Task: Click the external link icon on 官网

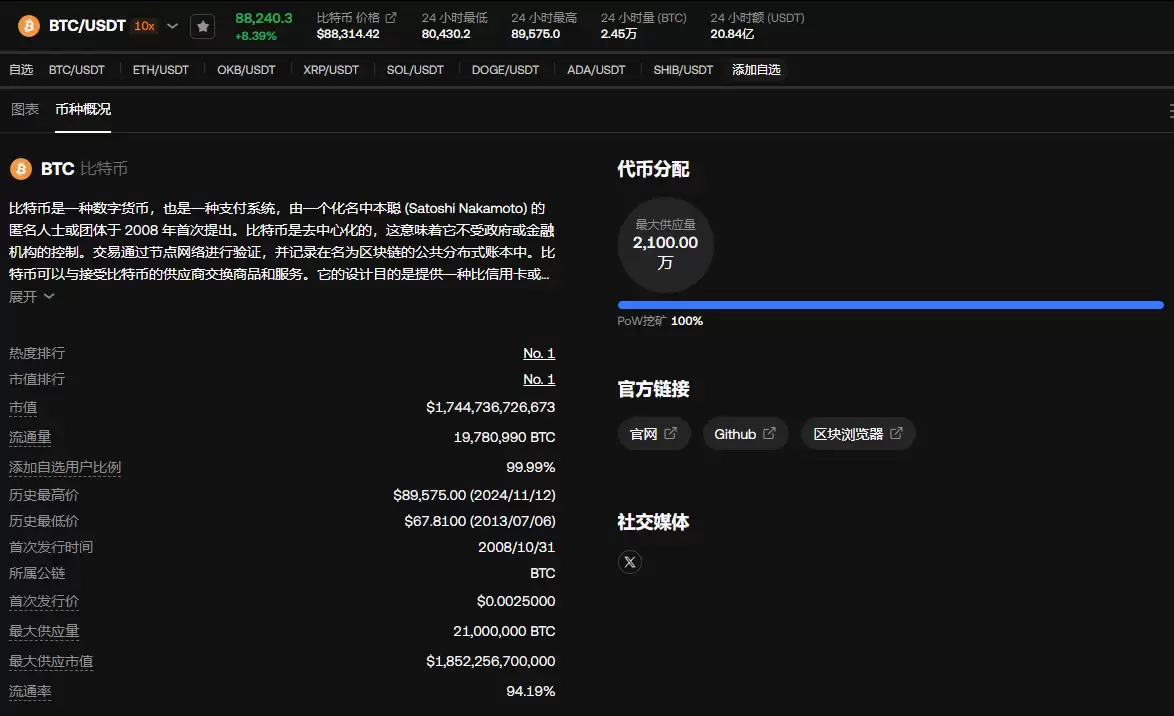Action: (673, 433)
